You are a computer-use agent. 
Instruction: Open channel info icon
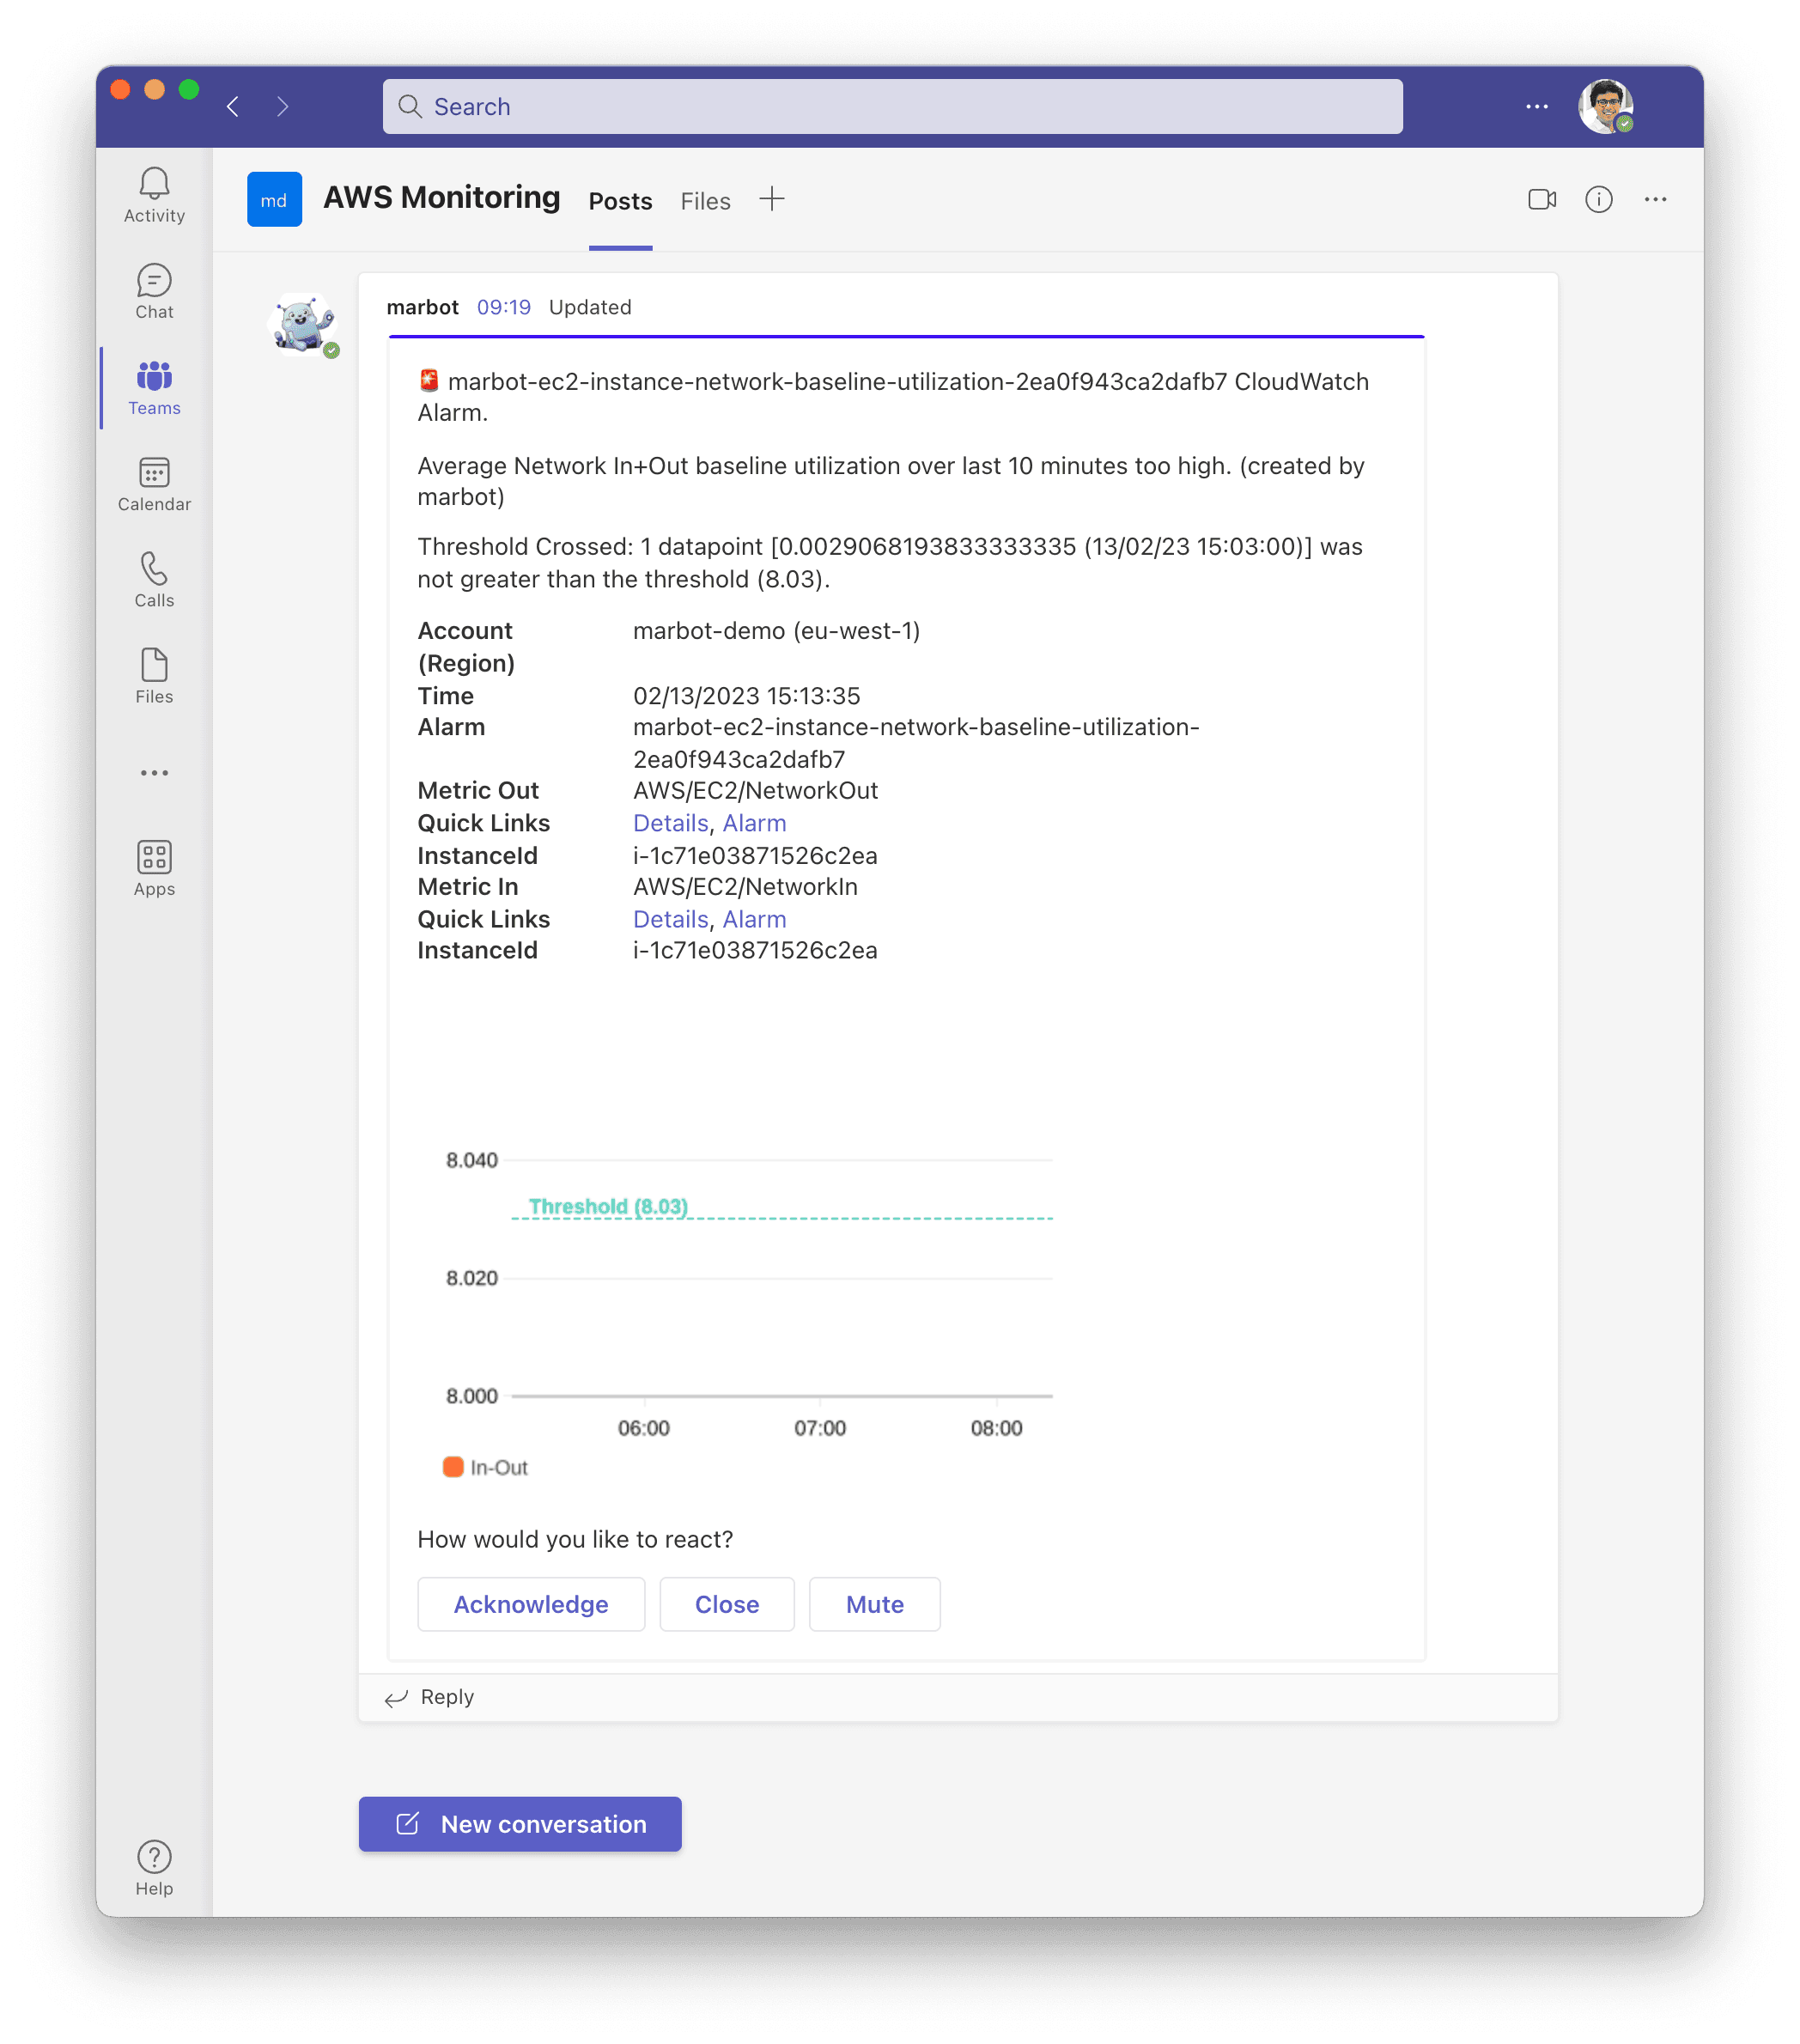click(1598, 200)
